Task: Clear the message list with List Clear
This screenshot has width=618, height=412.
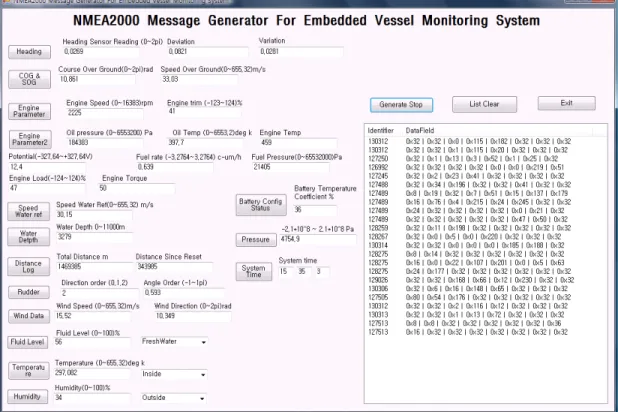Action: coord(484,104)
